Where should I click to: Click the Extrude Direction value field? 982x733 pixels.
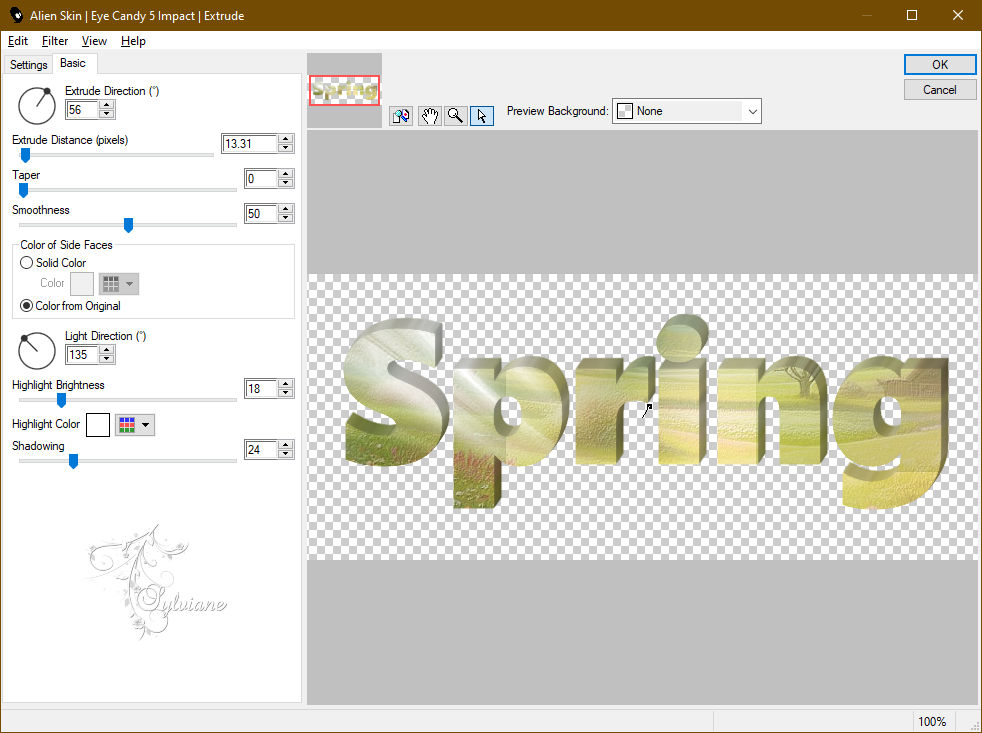pos(82,110)
